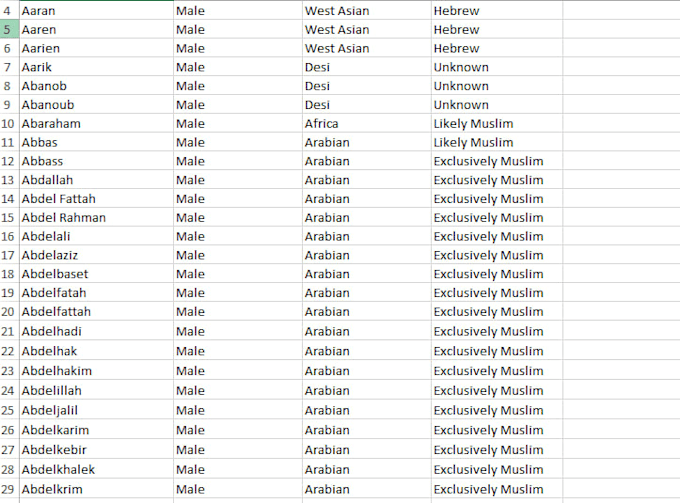Select the Abdelfattah cell
The width and height of the screenshot is (680, 503).
[x=96, y=311]
